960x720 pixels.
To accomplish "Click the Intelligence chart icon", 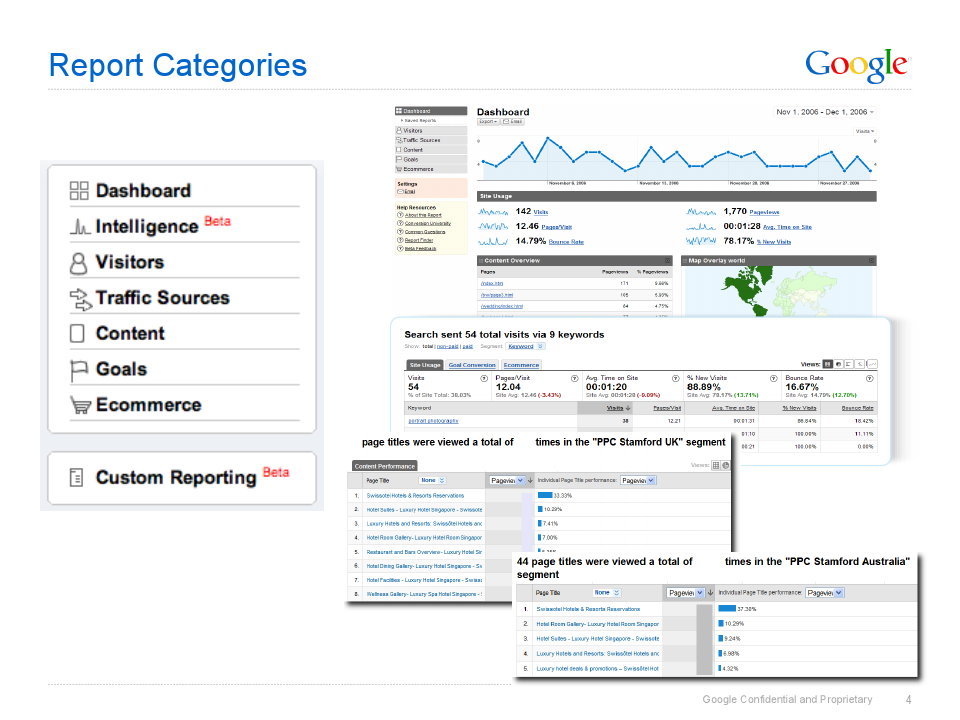I will coord(79,227).
